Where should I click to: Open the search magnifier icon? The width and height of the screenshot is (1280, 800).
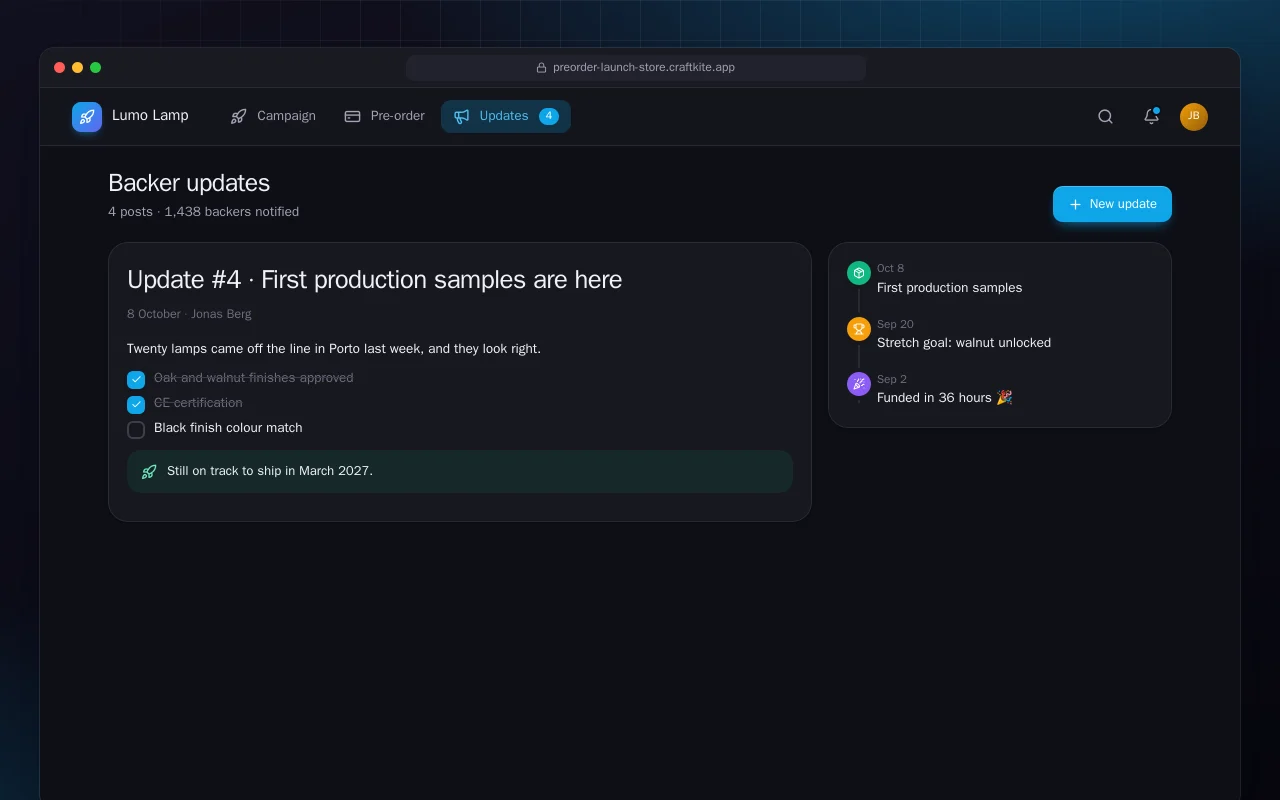(x=1105, y=117)
